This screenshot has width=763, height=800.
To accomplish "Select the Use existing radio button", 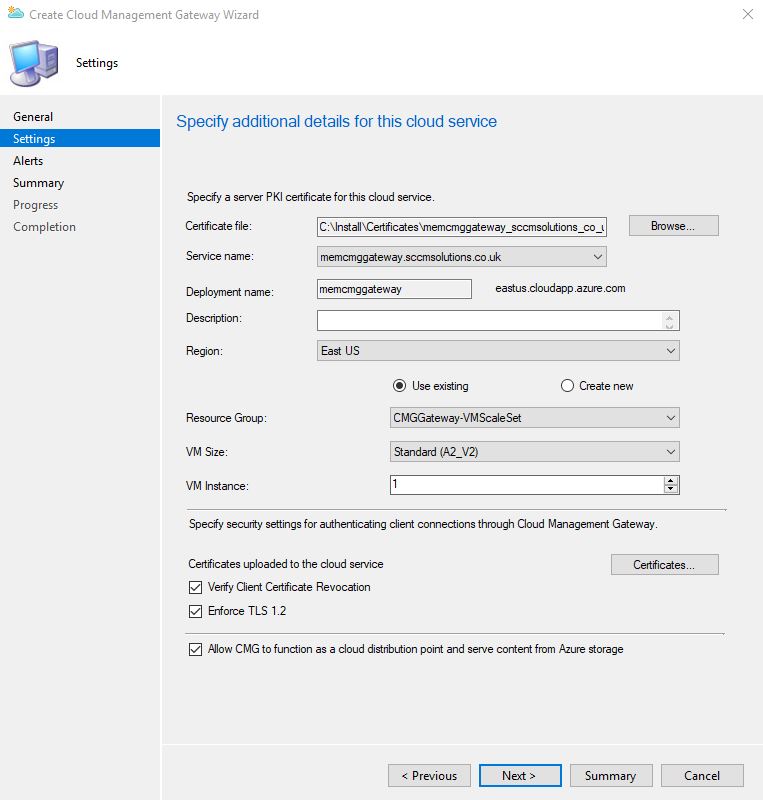I will [x=400, y=386].
